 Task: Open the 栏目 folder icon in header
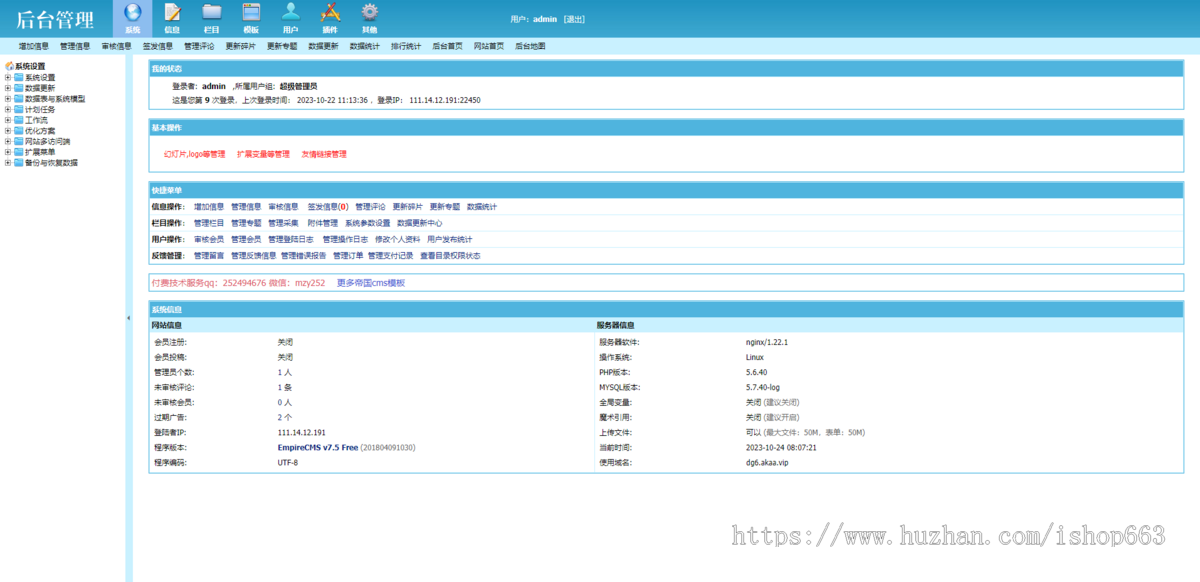coord(211,12)
